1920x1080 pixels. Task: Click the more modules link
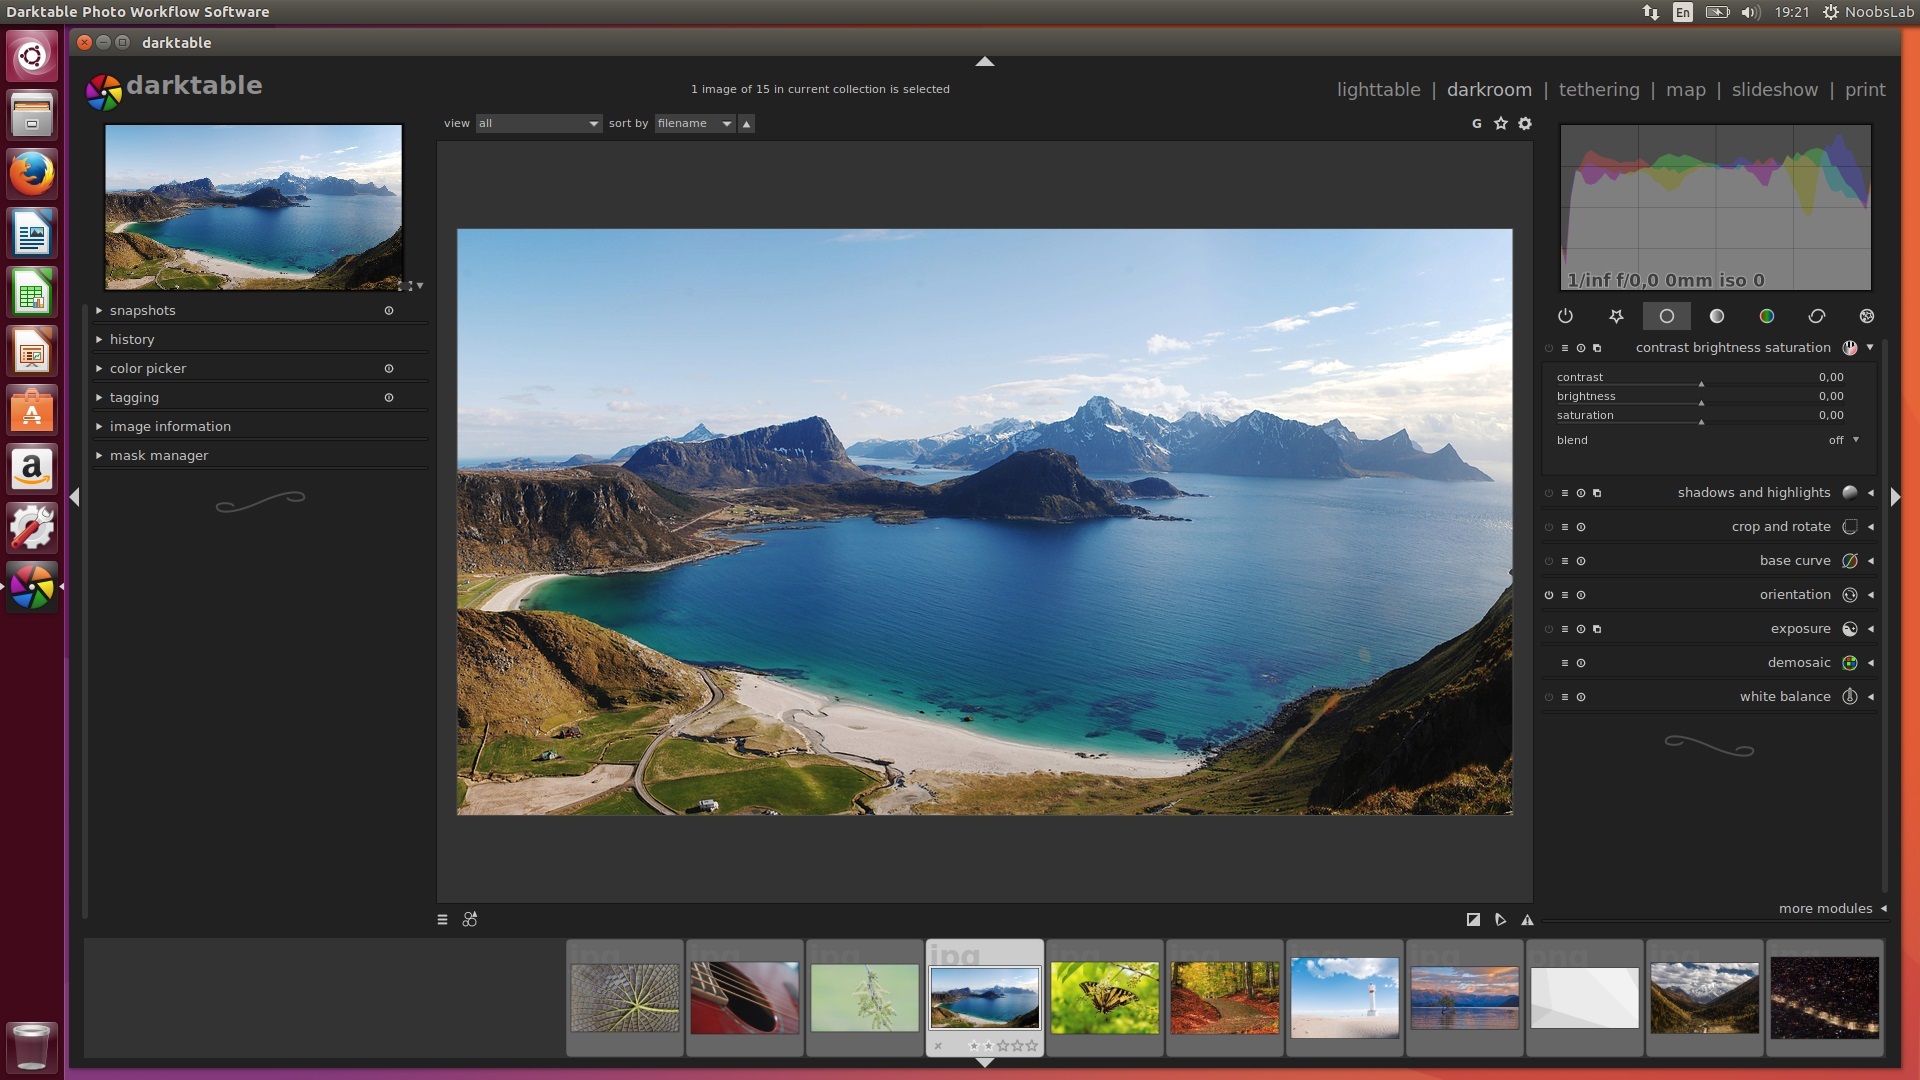[1825, 908]
